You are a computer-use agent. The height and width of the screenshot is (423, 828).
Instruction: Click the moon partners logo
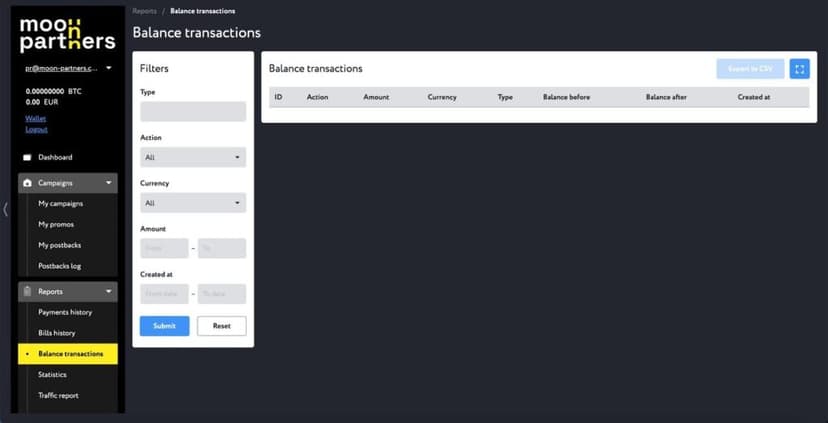tap(68, 35)
